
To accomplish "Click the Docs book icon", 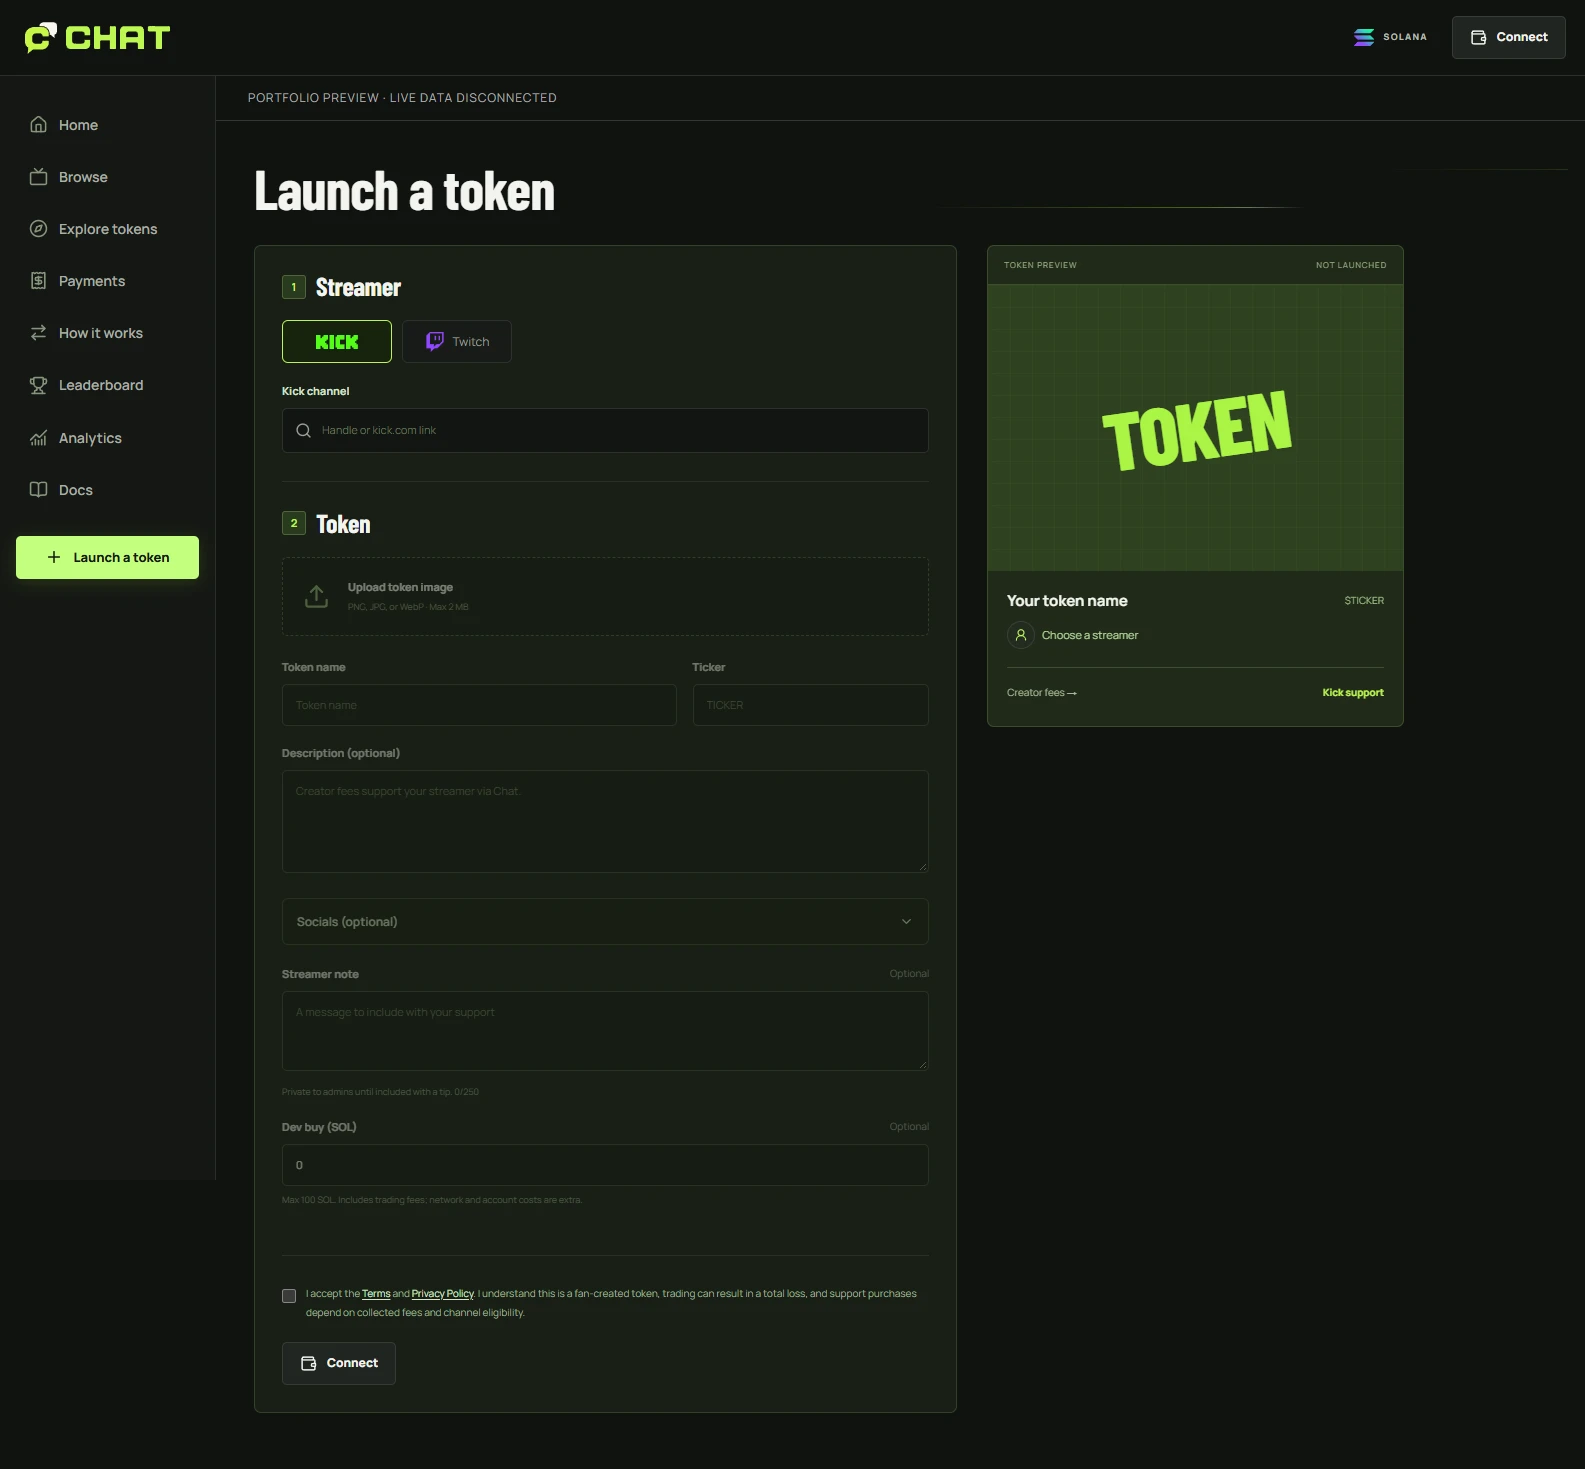I will (x=39, y=490).
